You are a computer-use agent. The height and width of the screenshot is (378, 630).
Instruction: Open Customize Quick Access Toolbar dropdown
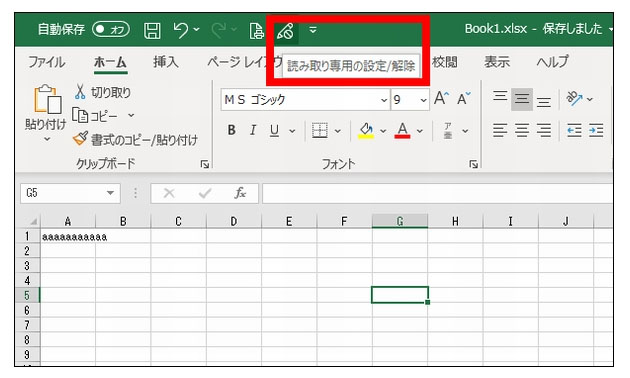pyautogui.click(x=313, y=30)
